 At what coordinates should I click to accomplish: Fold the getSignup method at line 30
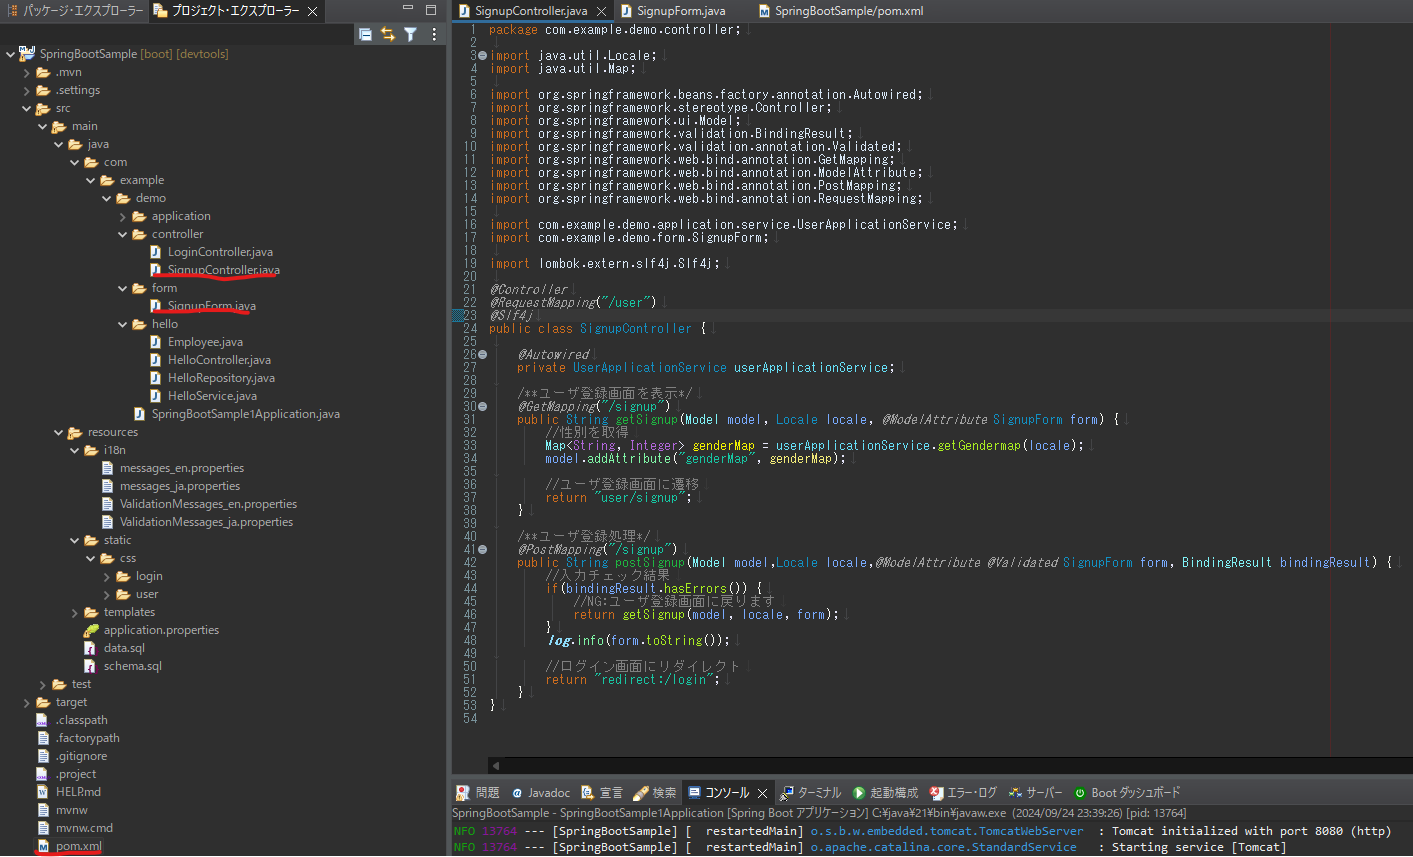point(482,407)
